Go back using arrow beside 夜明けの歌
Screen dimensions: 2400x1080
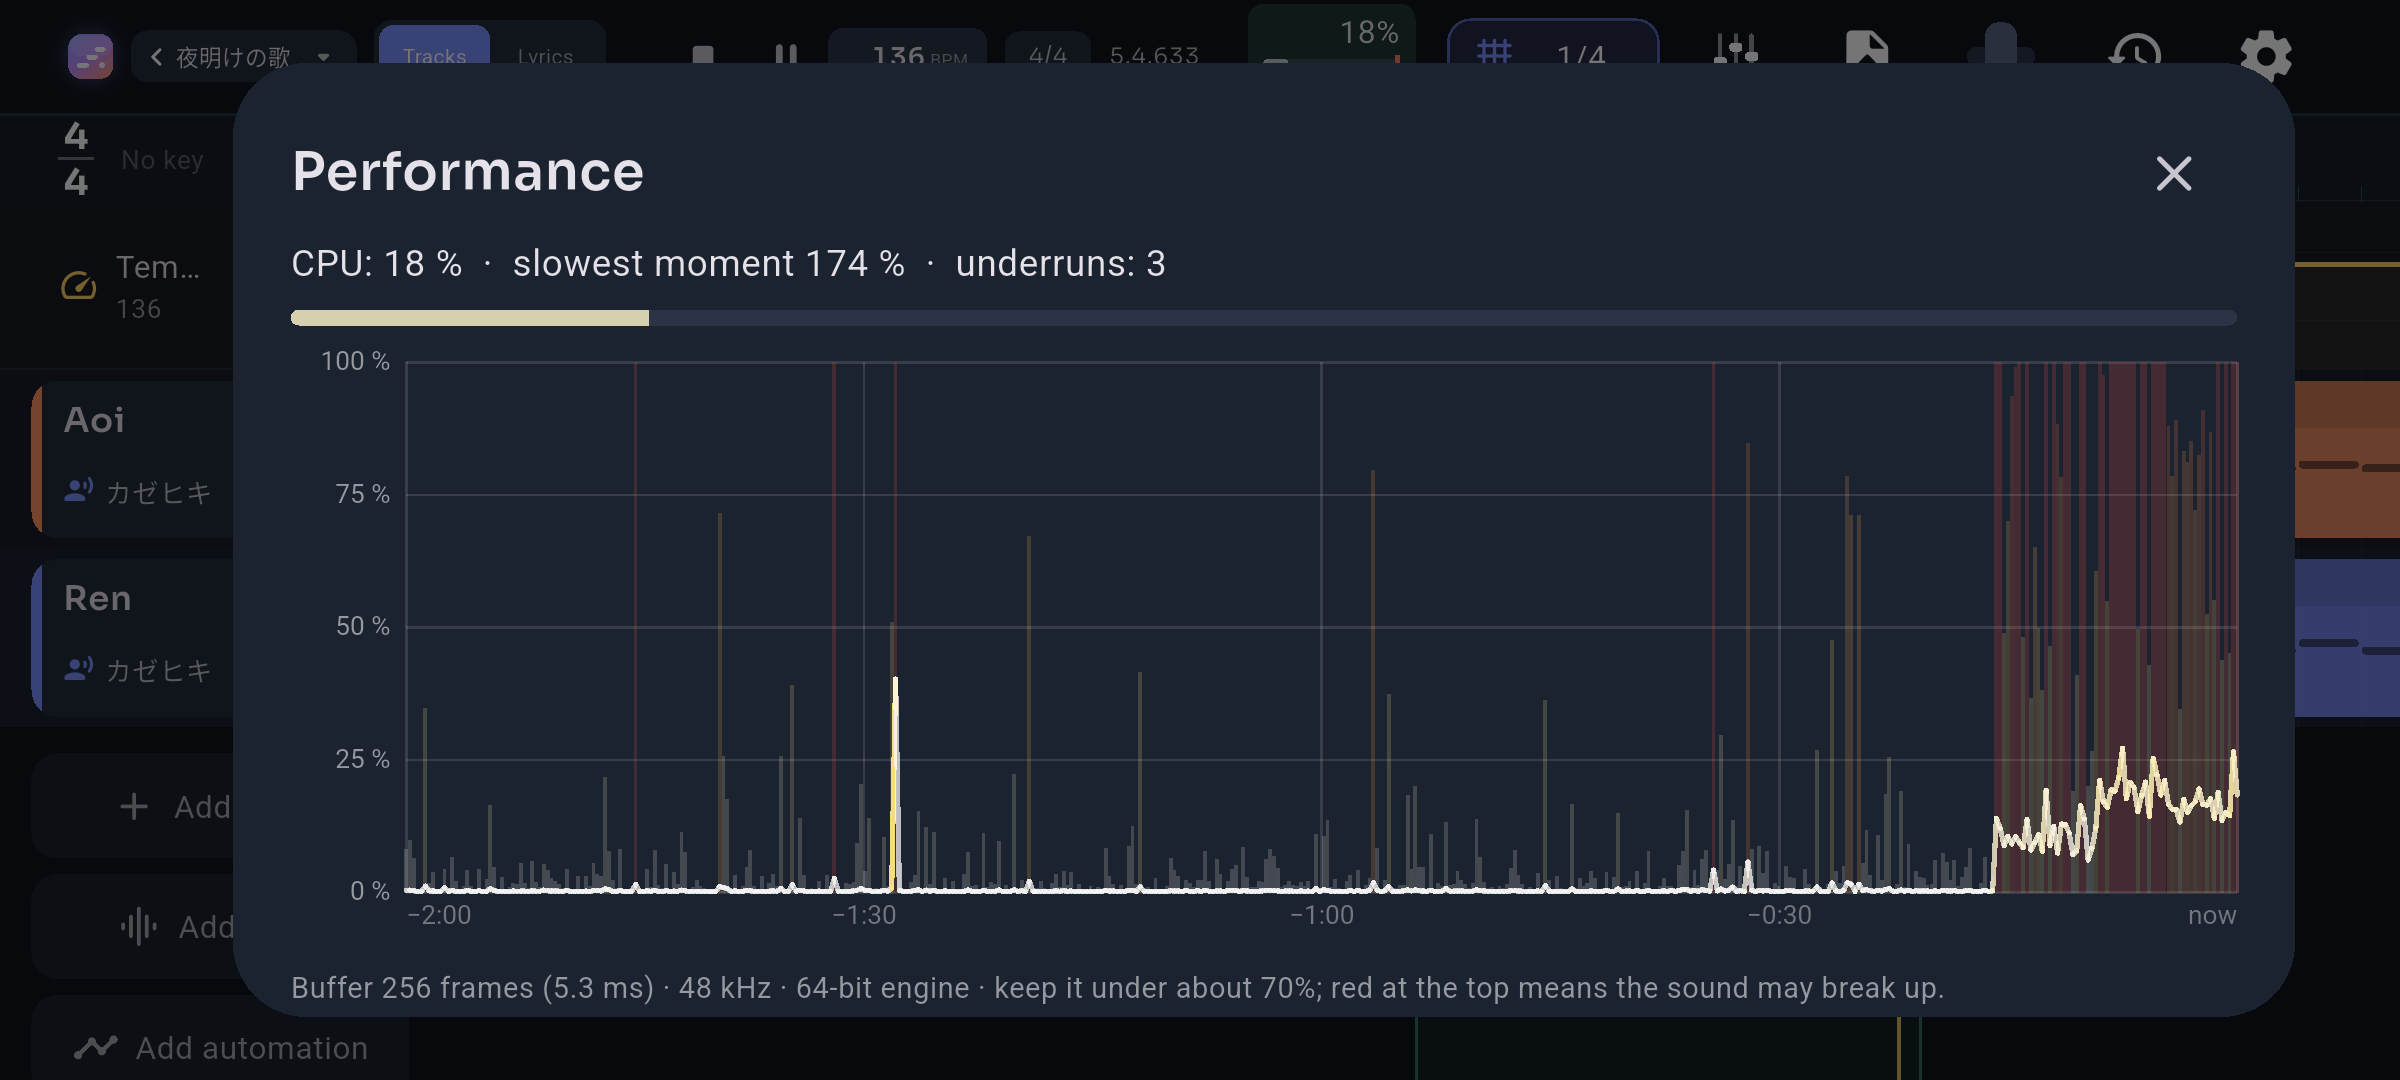coord(156,57)
